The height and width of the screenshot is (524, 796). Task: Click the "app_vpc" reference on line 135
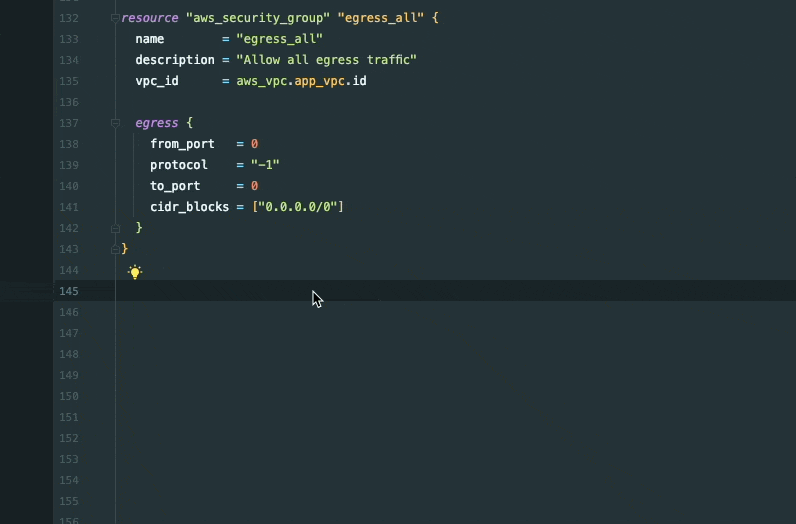click(x=319, y=81)
